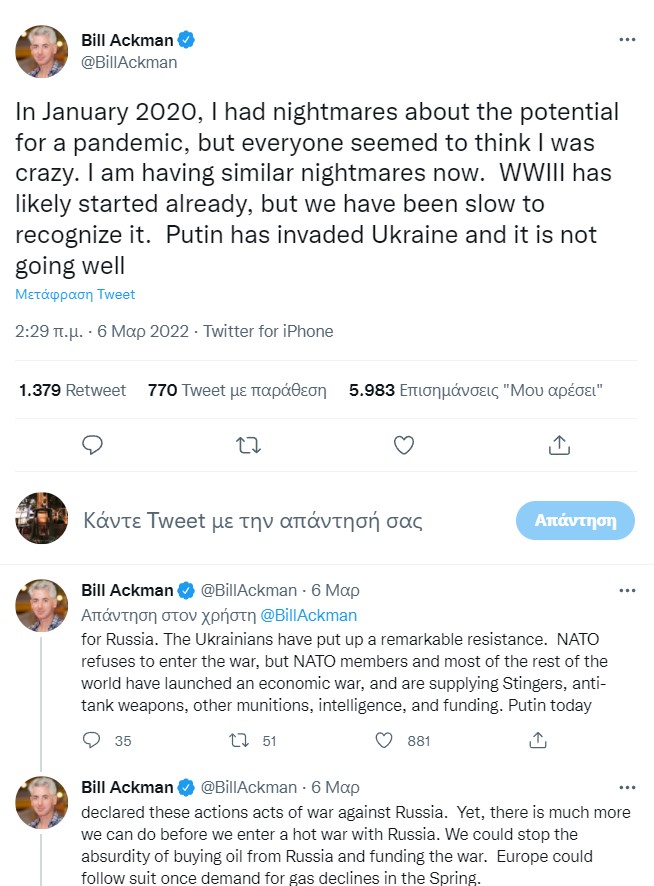Click the share icon on the main tweet

coord(560,445)
